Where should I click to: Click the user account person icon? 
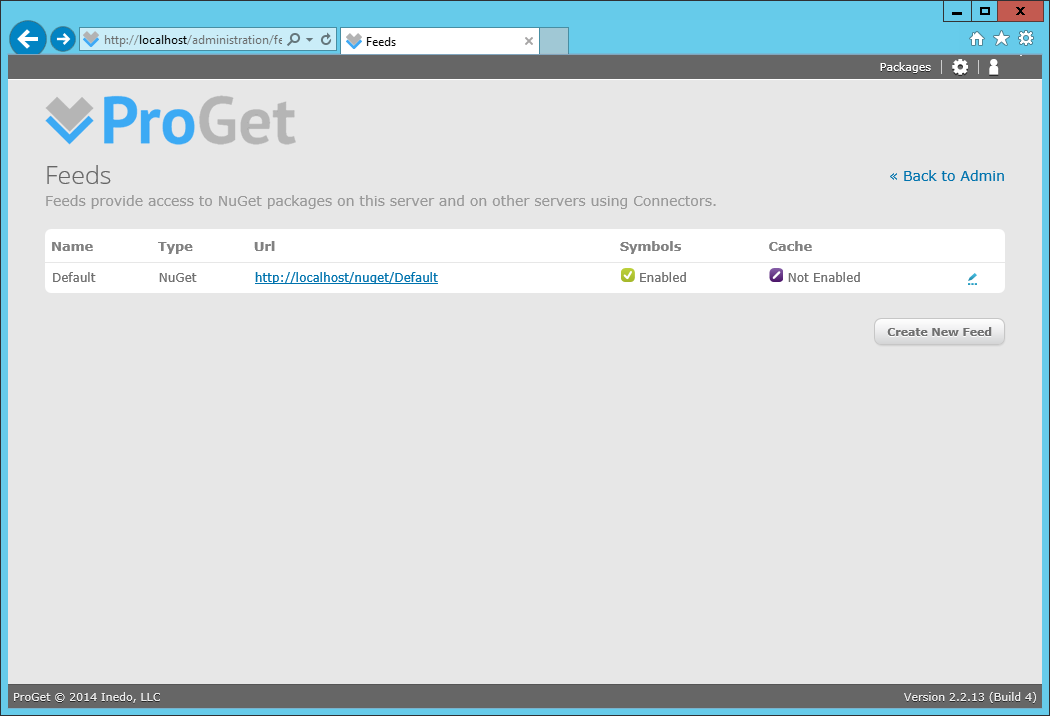point(994,67)
